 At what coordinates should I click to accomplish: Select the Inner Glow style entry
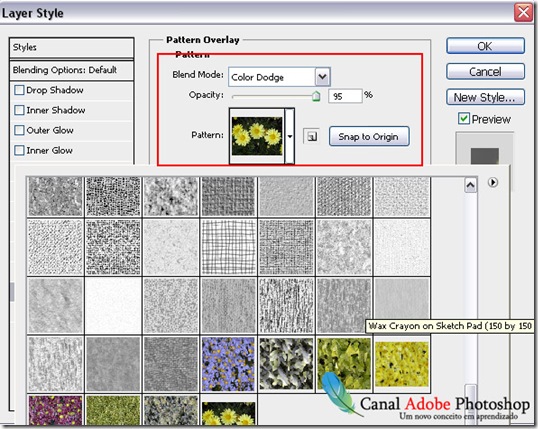pyautogui.click(x=71, y=151)
